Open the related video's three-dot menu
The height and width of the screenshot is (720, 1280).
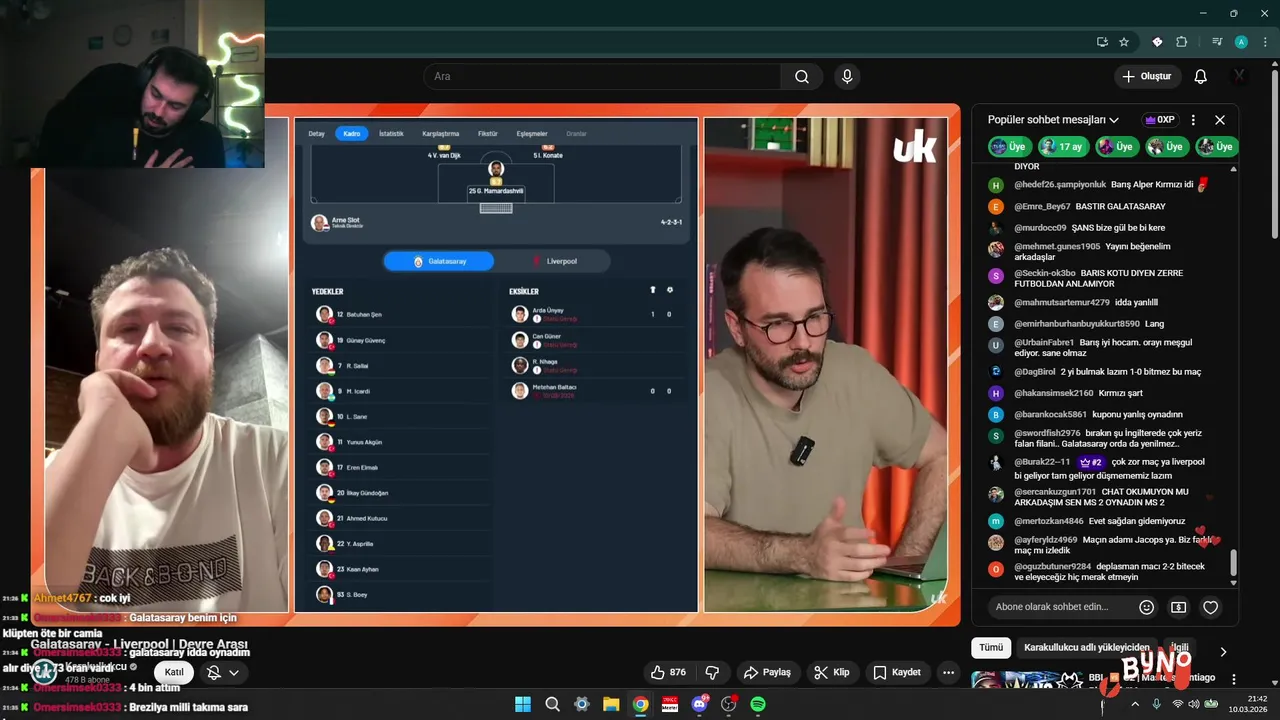1233,680
